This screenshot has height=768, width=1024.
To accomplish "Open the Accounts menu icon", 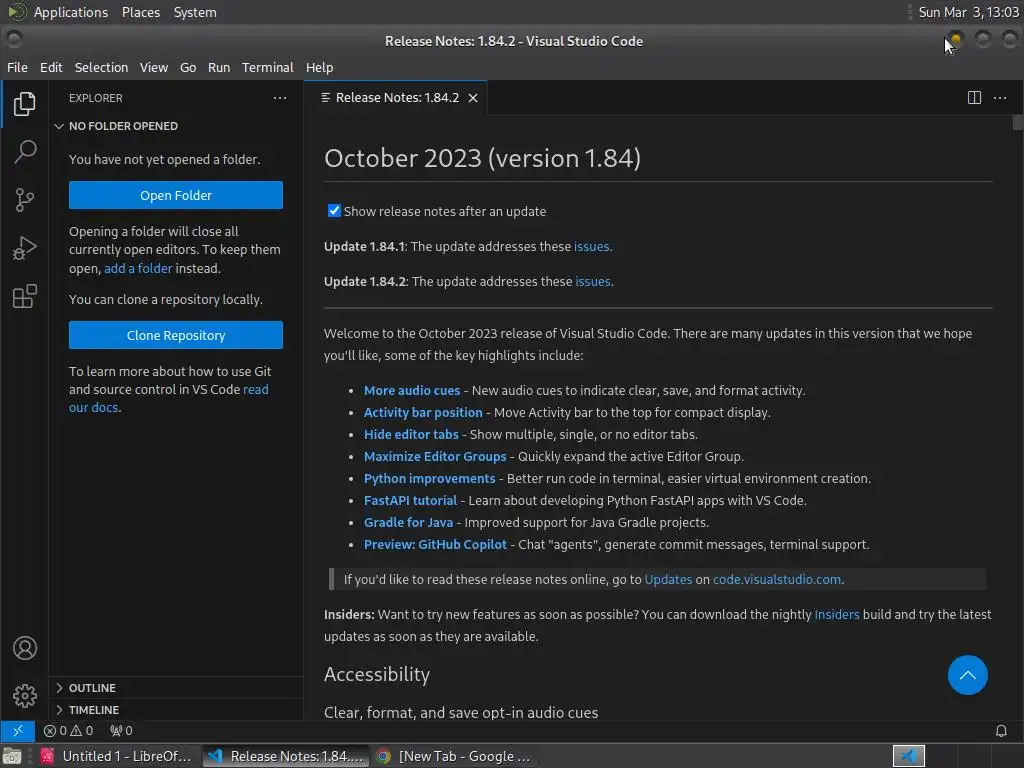I will [25, 648].
